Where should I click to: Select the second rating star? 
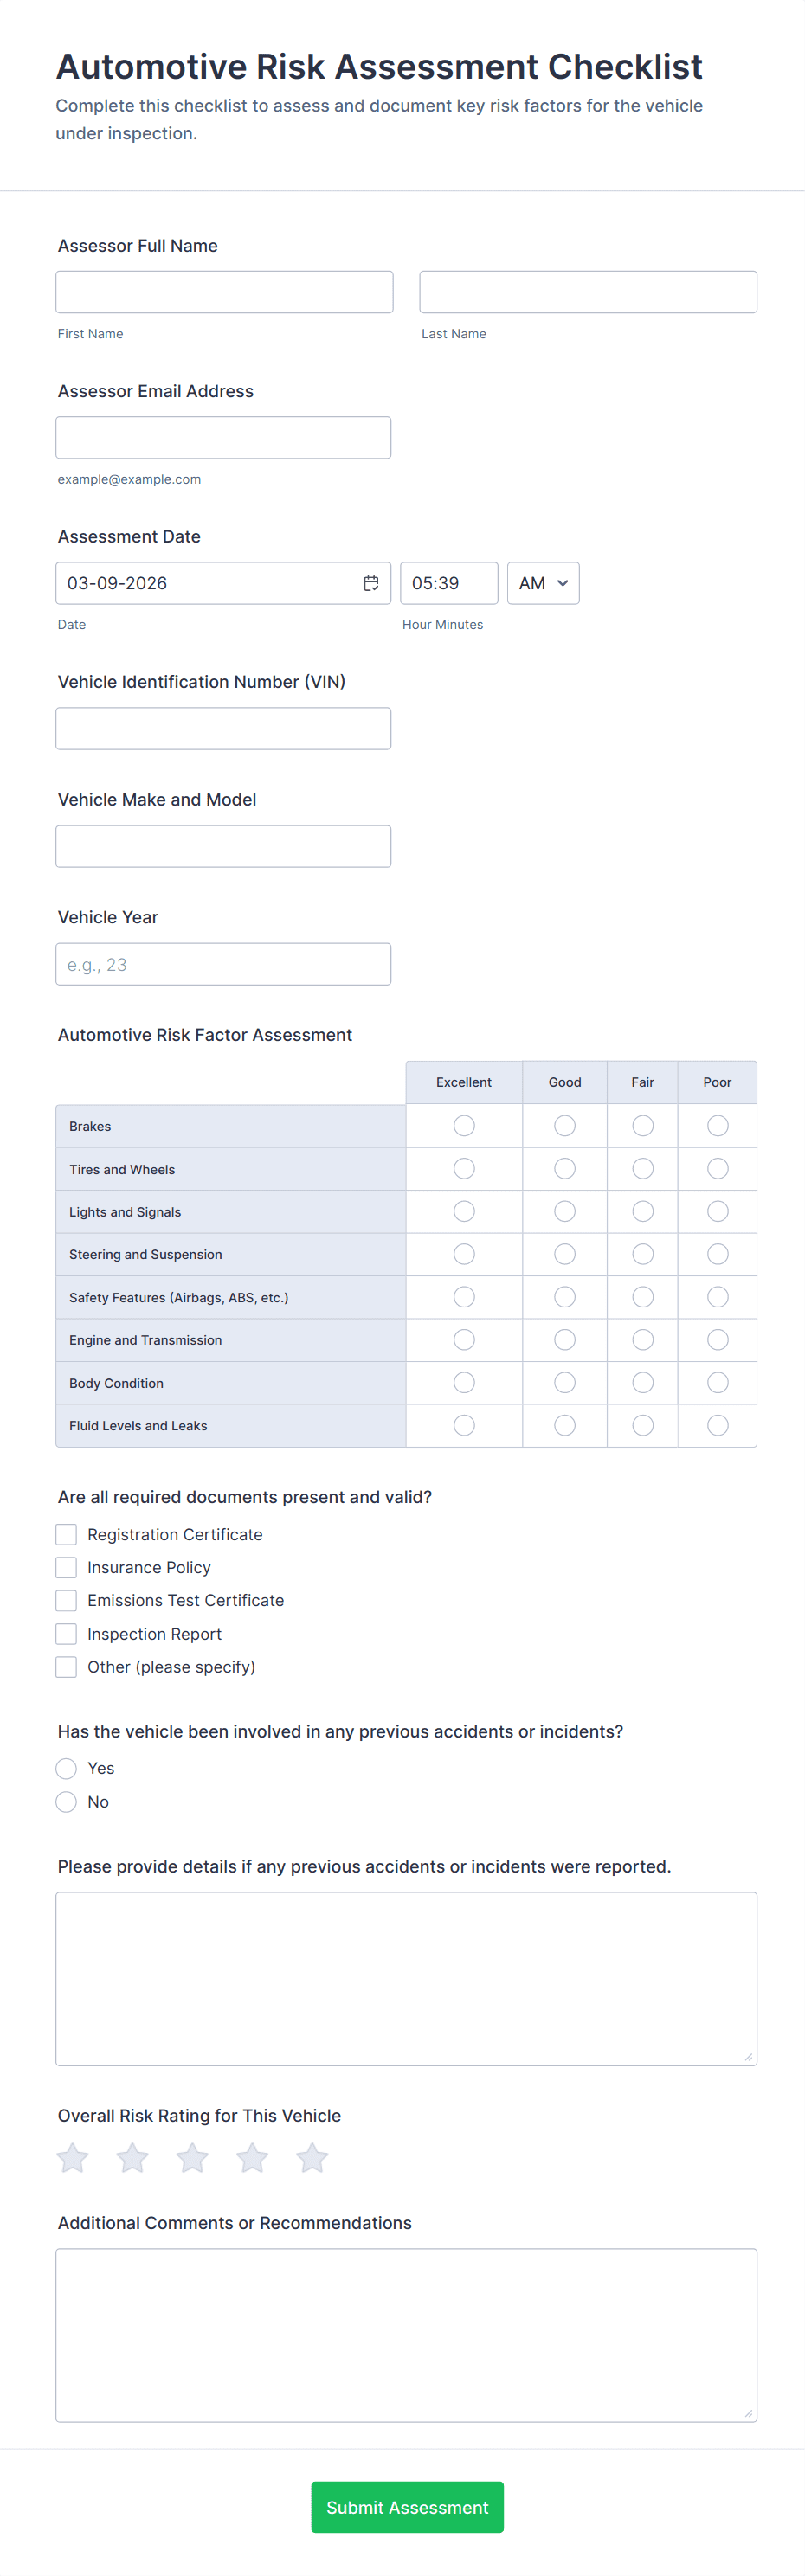(132, 2157)
